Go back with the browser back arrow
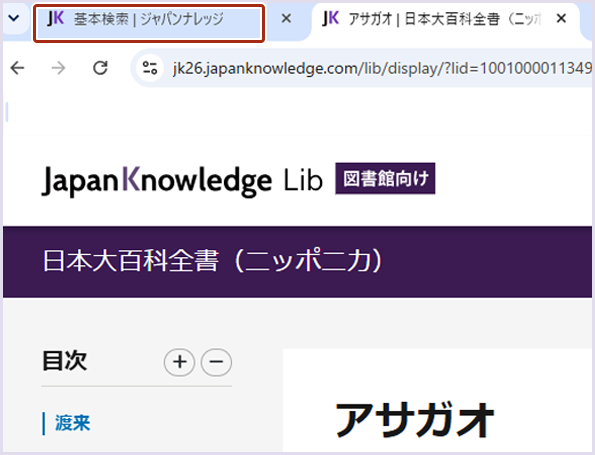595x455 pixels. [17, 68]
